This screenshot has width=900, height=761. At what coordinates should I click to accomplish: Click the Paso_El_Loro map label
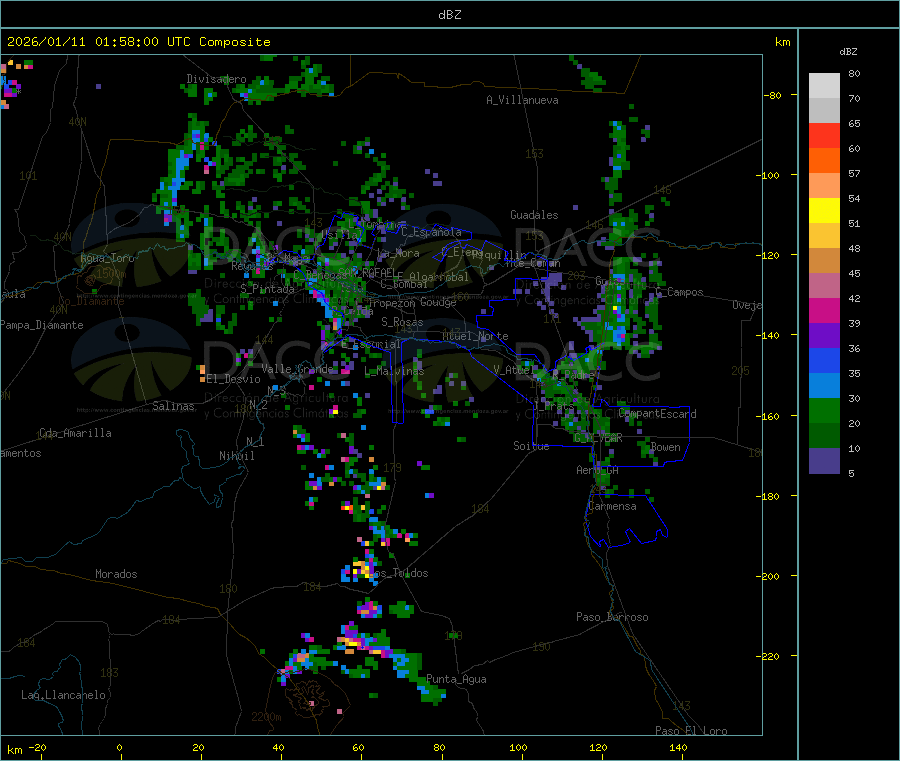(691, 731)
